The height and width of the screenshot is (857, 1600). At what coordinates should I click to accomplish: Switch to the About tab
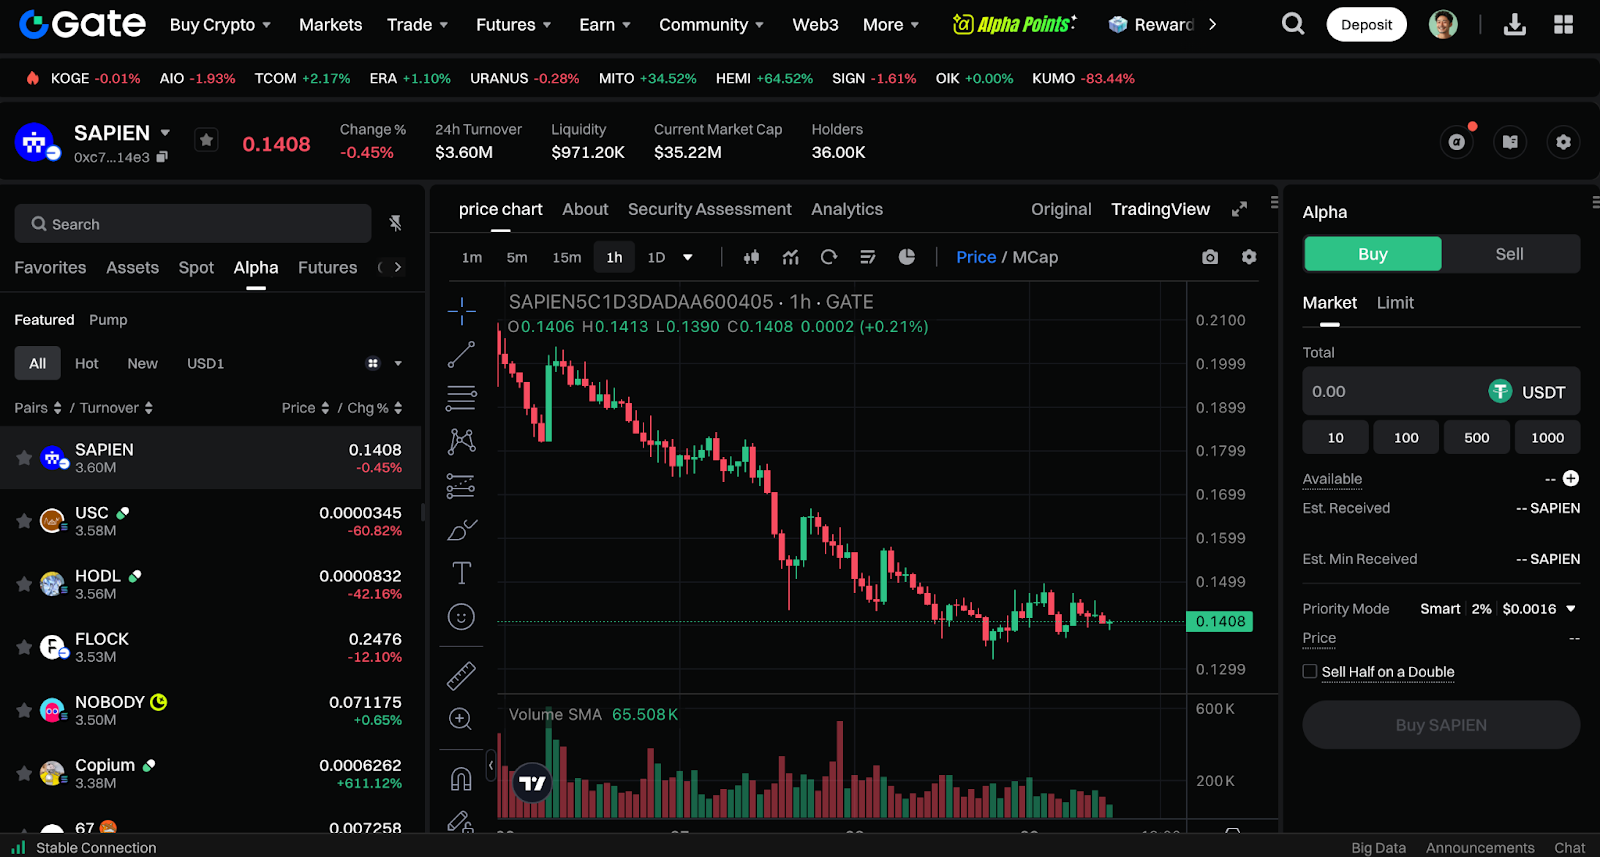tap(585, 209)
